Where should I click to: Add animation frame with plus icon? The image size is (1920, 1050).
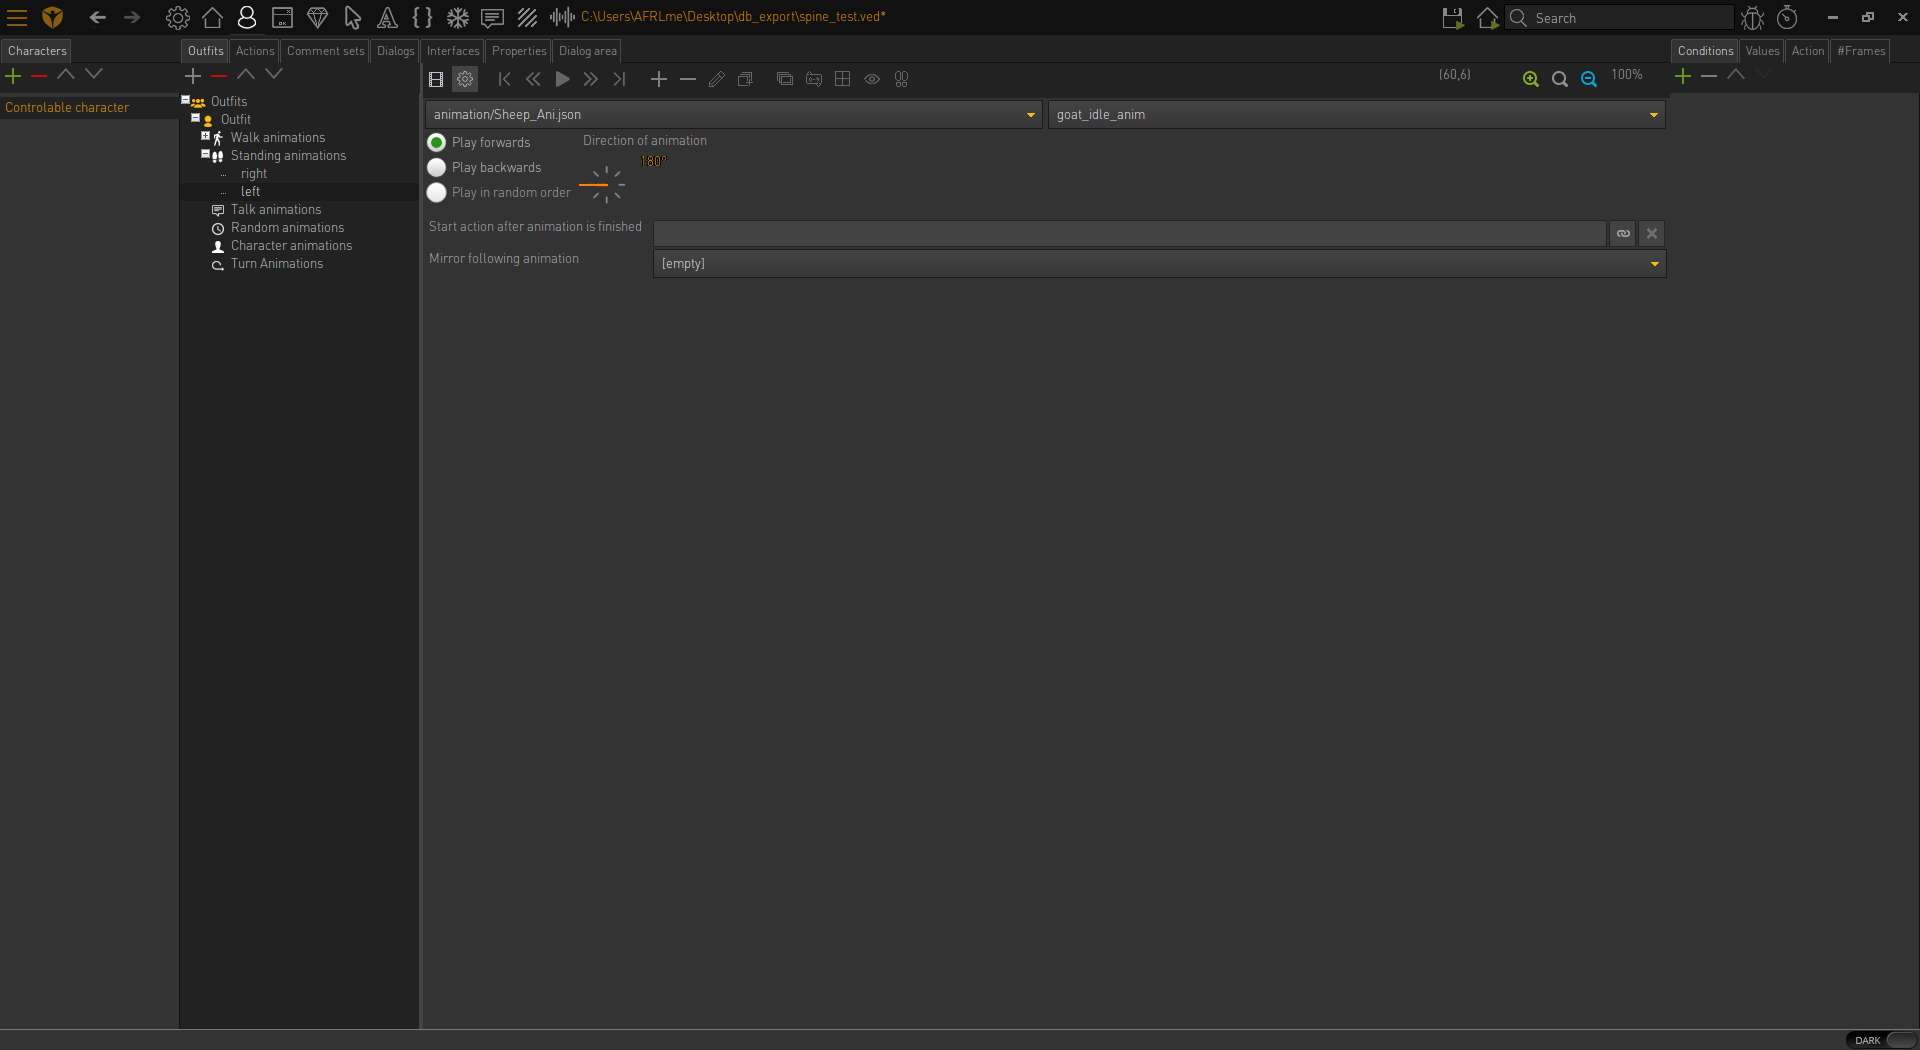[x=659, y=79]
